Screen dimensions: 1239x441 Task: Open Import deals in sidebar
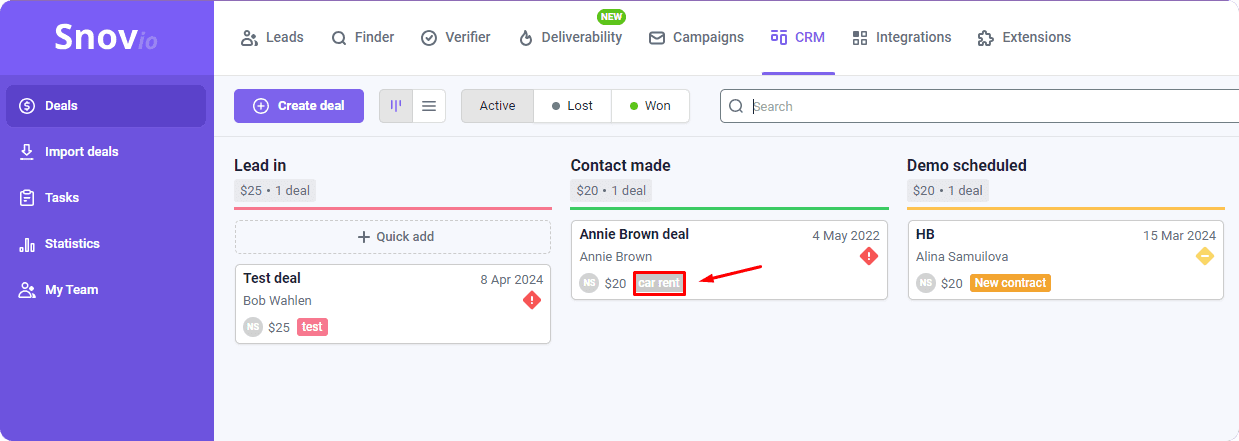tap(81, 152)
